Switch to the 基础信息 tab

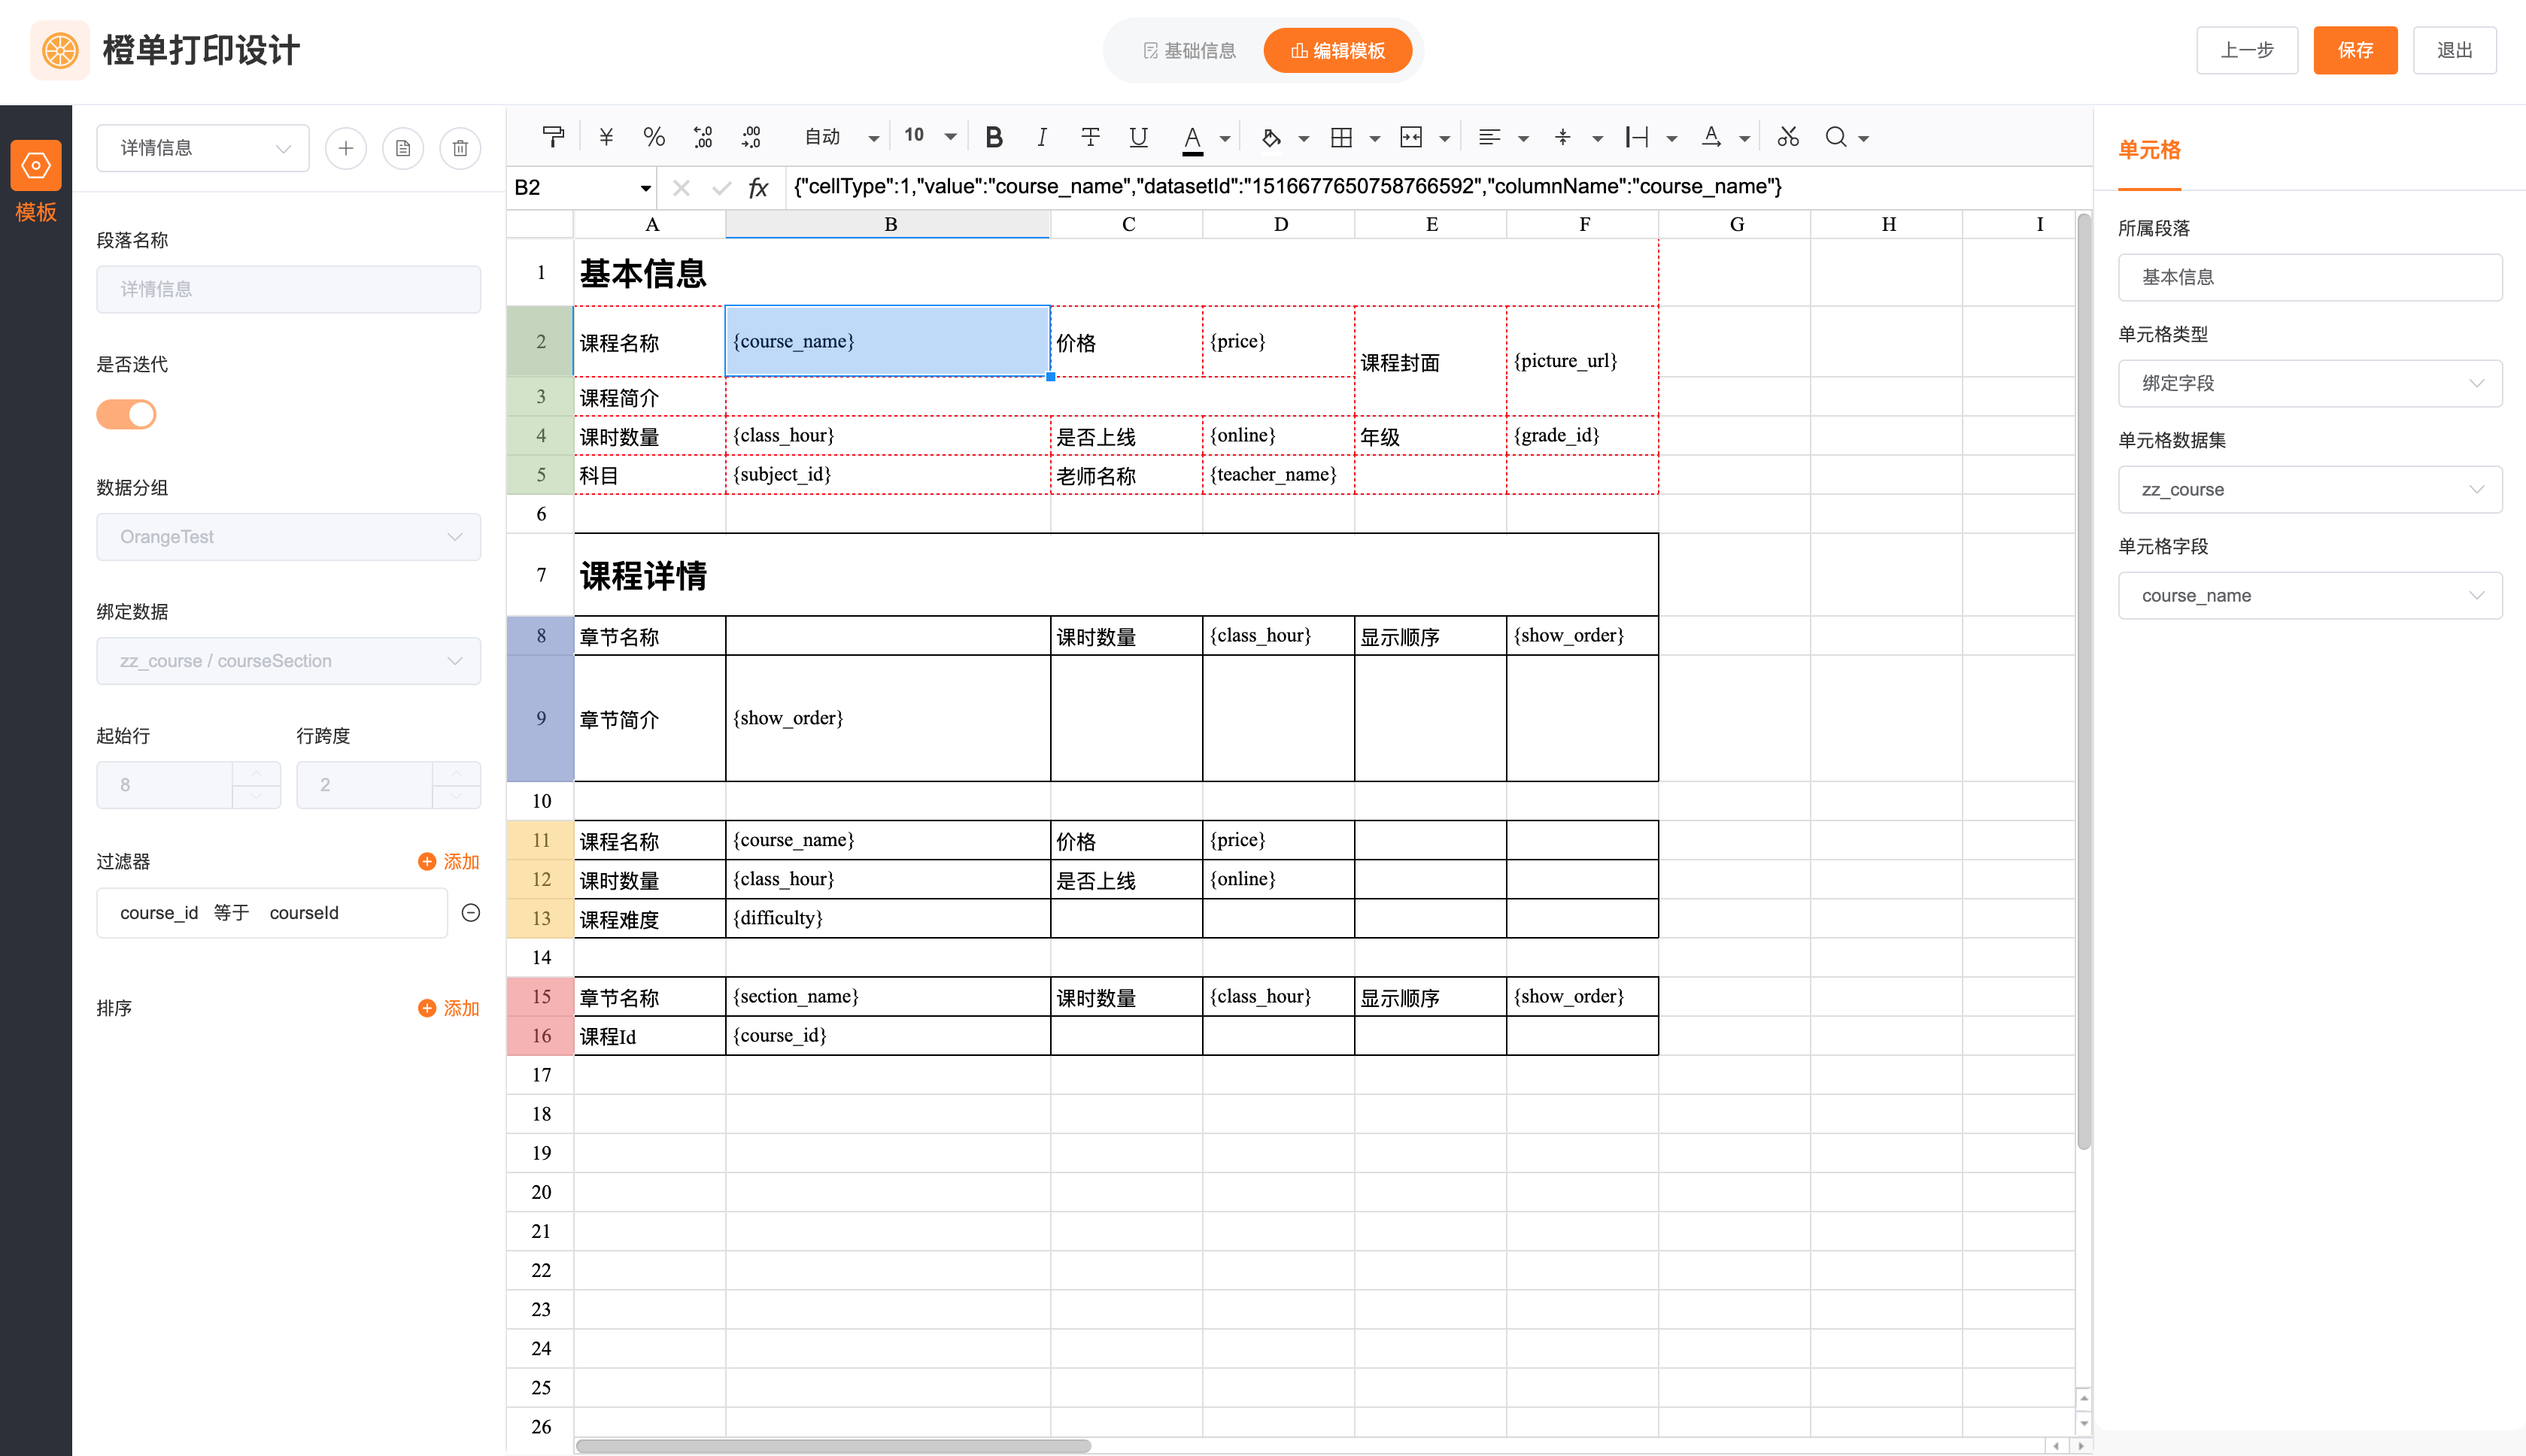pyautogui.click(x=1189, y=50)
